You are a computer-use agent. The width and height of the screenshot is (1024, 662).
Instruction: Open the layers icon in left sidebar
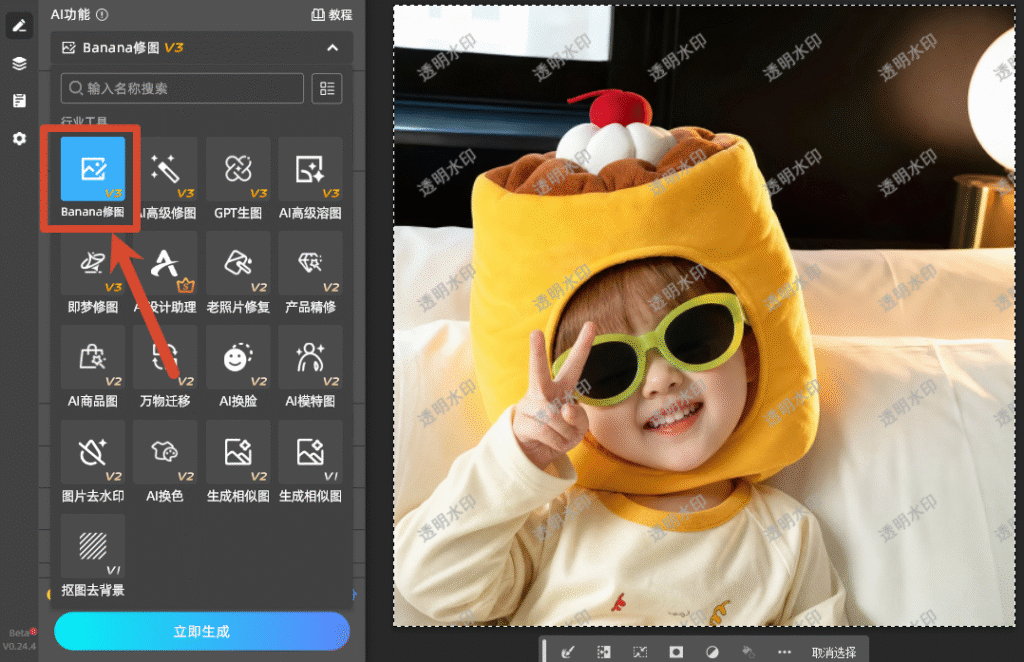click(x=20, y=63)
